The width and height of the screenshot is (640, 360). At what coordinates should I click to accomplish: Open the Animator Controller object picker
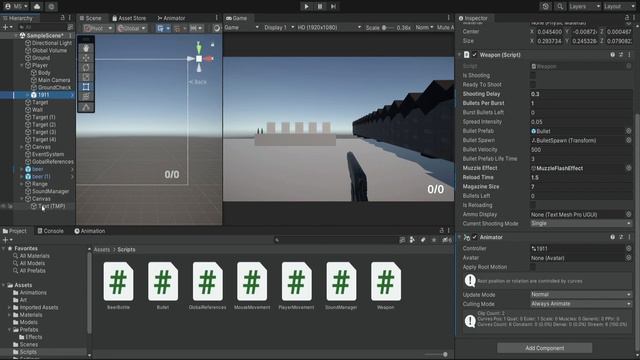pos(629,248)
